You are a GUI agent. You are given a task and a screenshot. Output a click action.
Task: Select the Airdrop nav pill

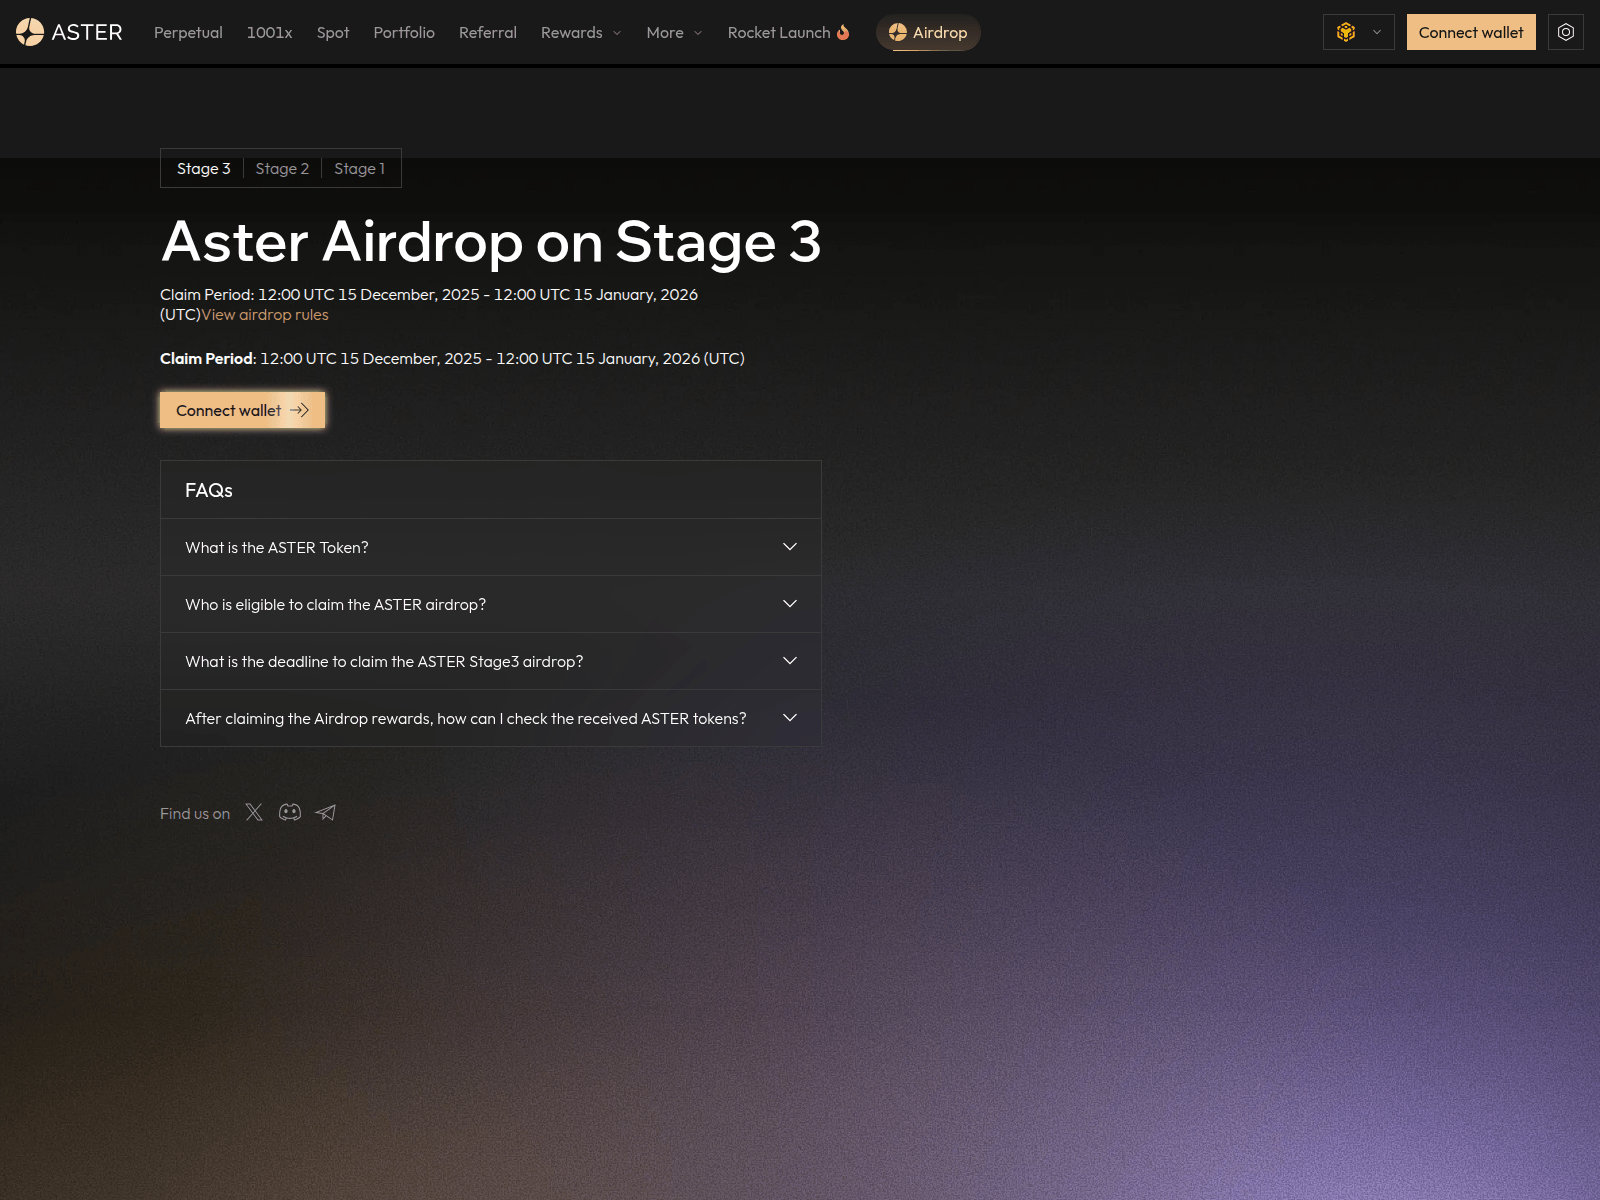pos(928,32)
